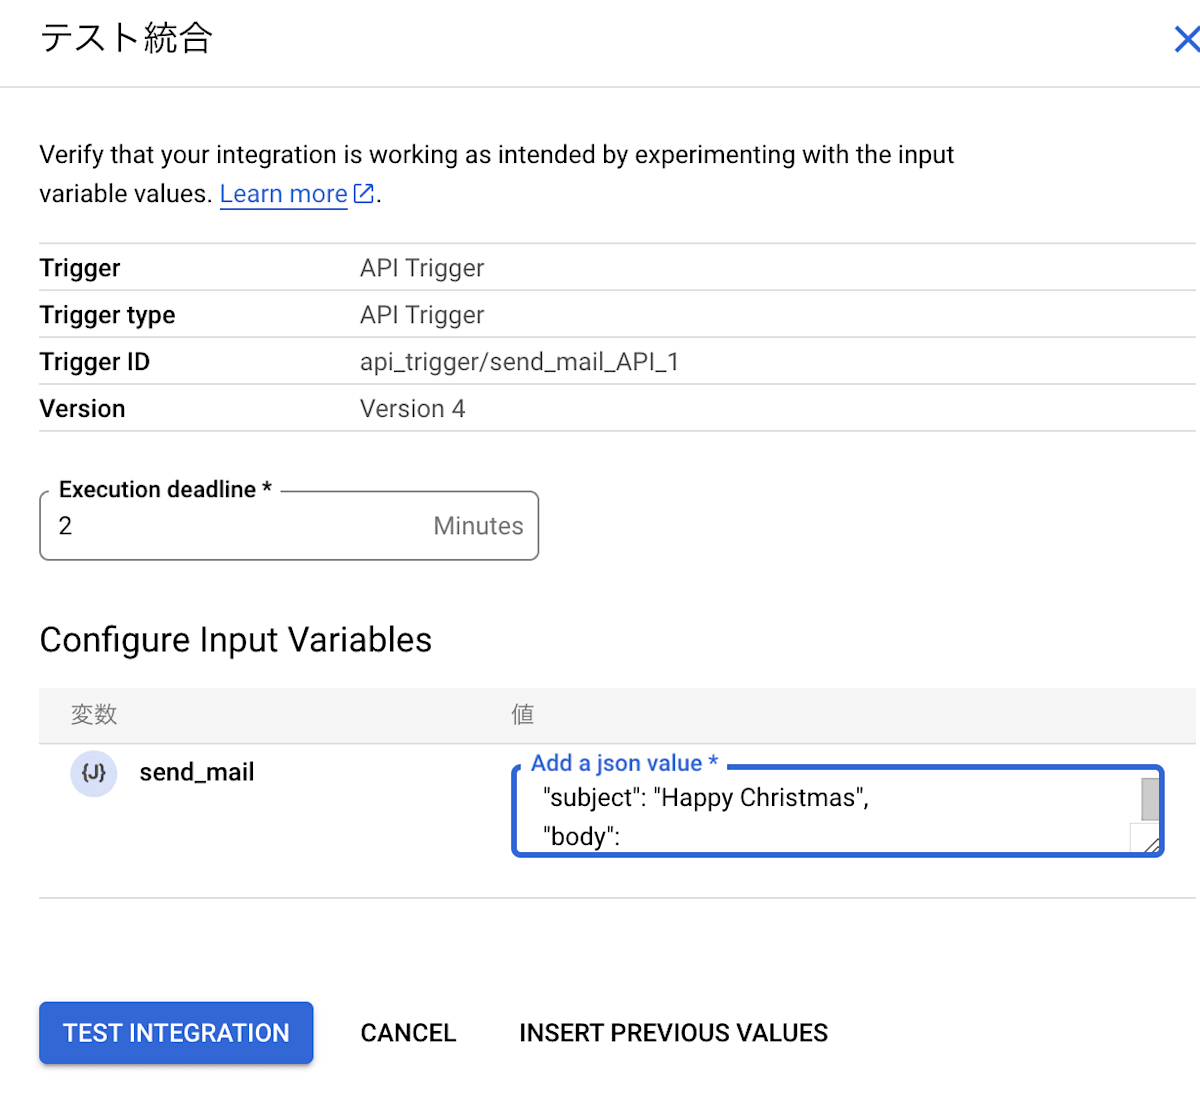Click the Execution deadline input field

[240, 526]
